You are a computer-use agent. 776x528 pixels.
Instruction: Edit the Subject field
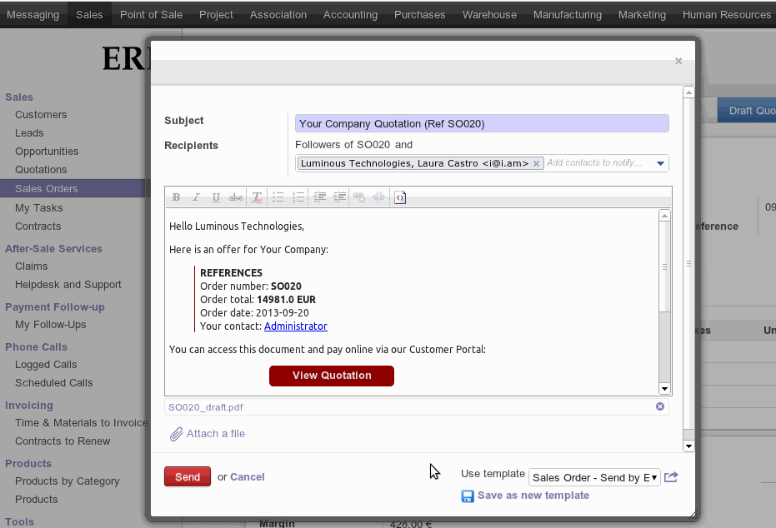pyautogui.click(x=482, y=124)
